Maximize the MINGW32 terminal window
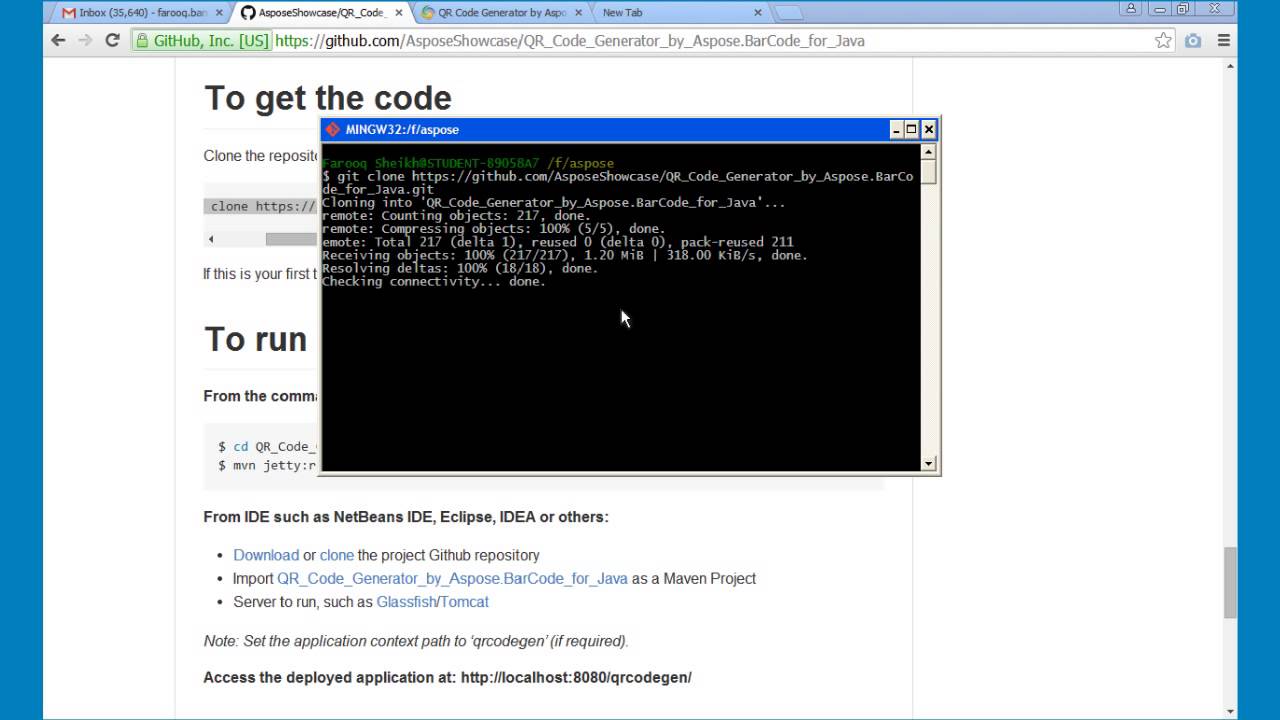The height and width of the screenshot is (720, 1280). (x=912, y=129)
